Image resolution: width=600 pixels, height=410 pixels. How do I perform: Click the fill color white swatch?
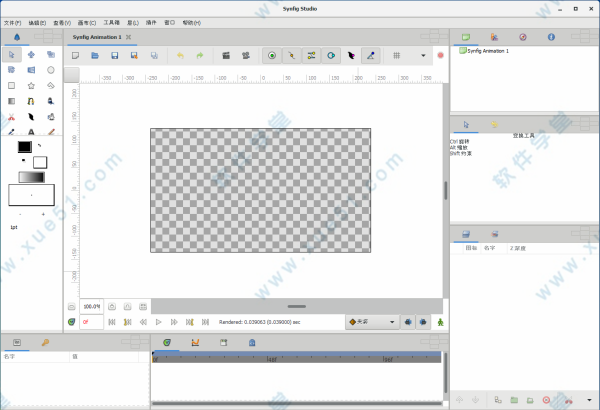[x=40, y=162]
